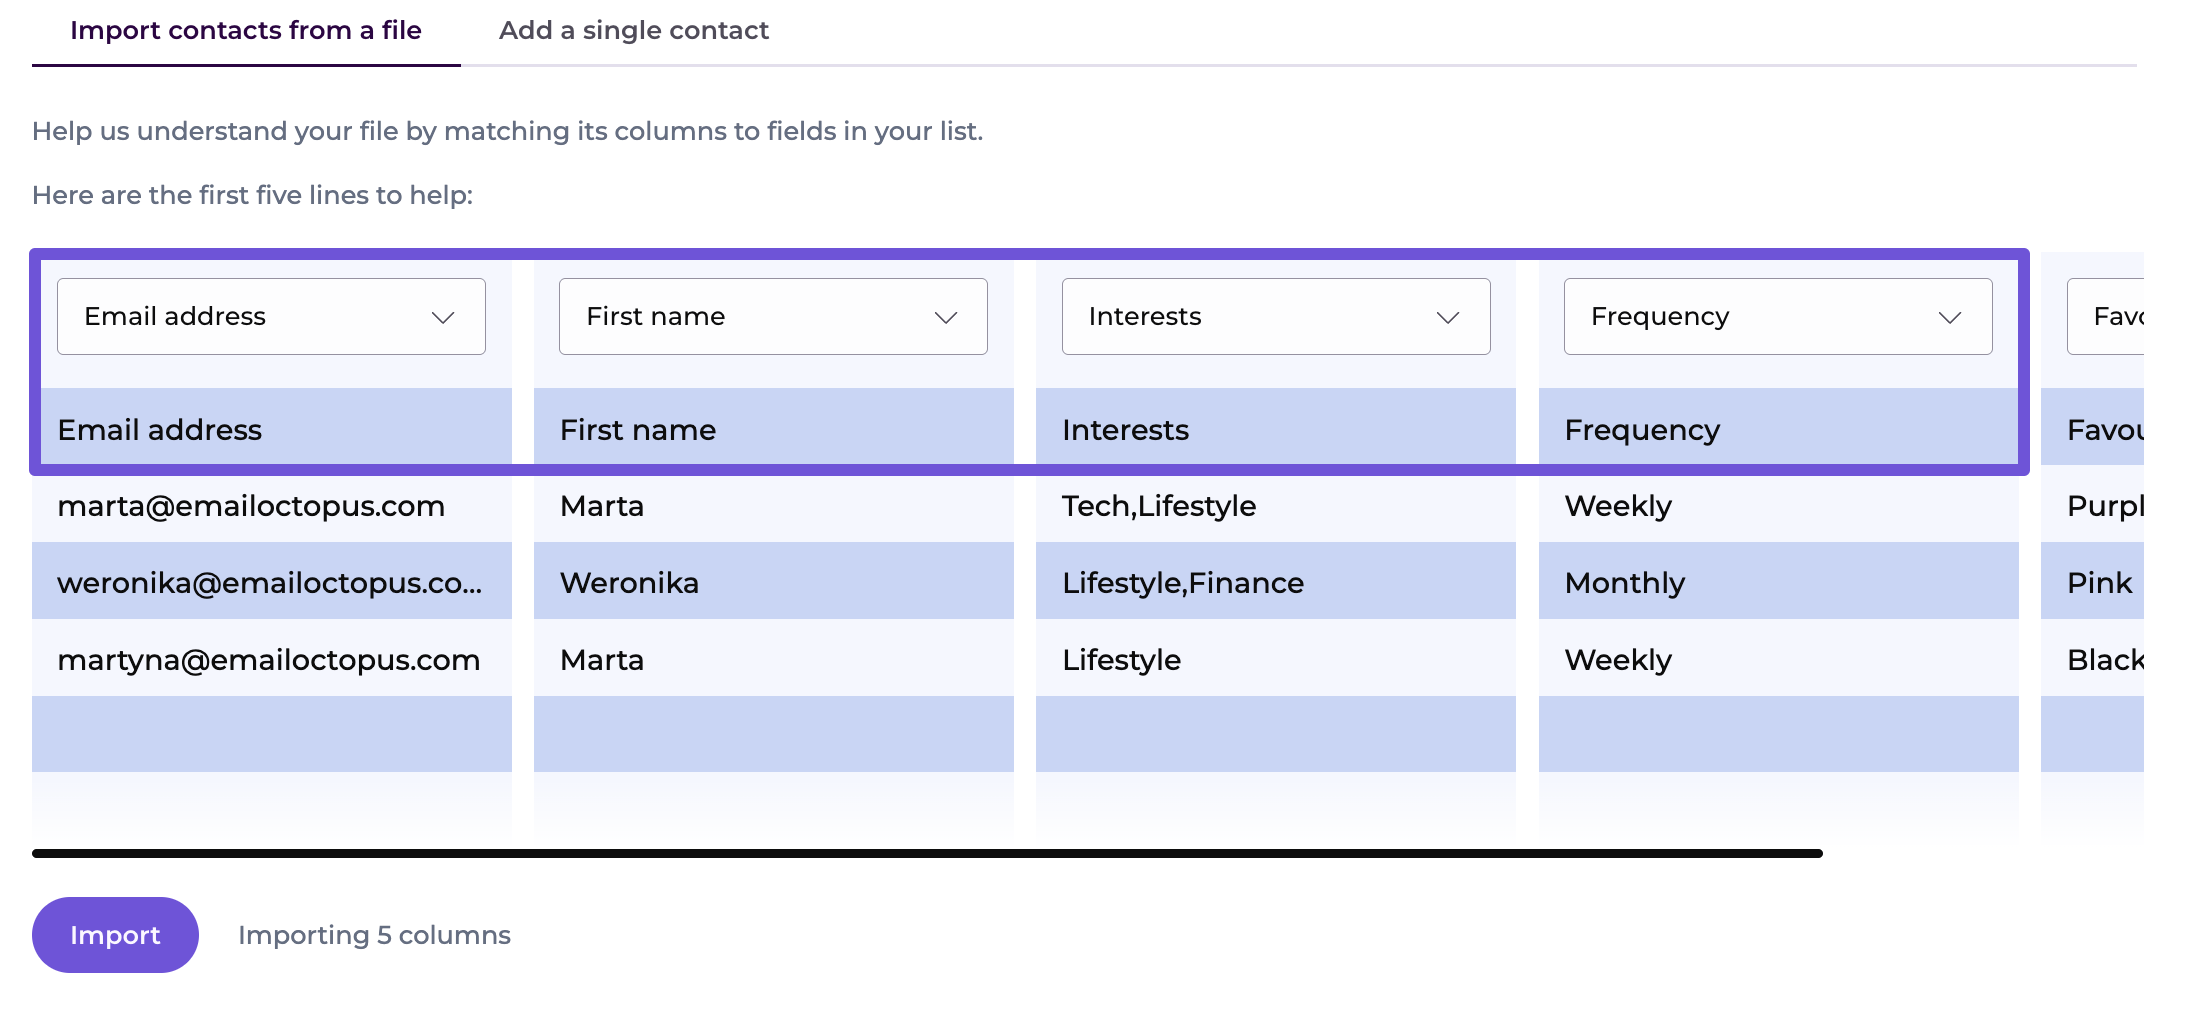Click the Monthly frequency cell

pos(1625,583)
